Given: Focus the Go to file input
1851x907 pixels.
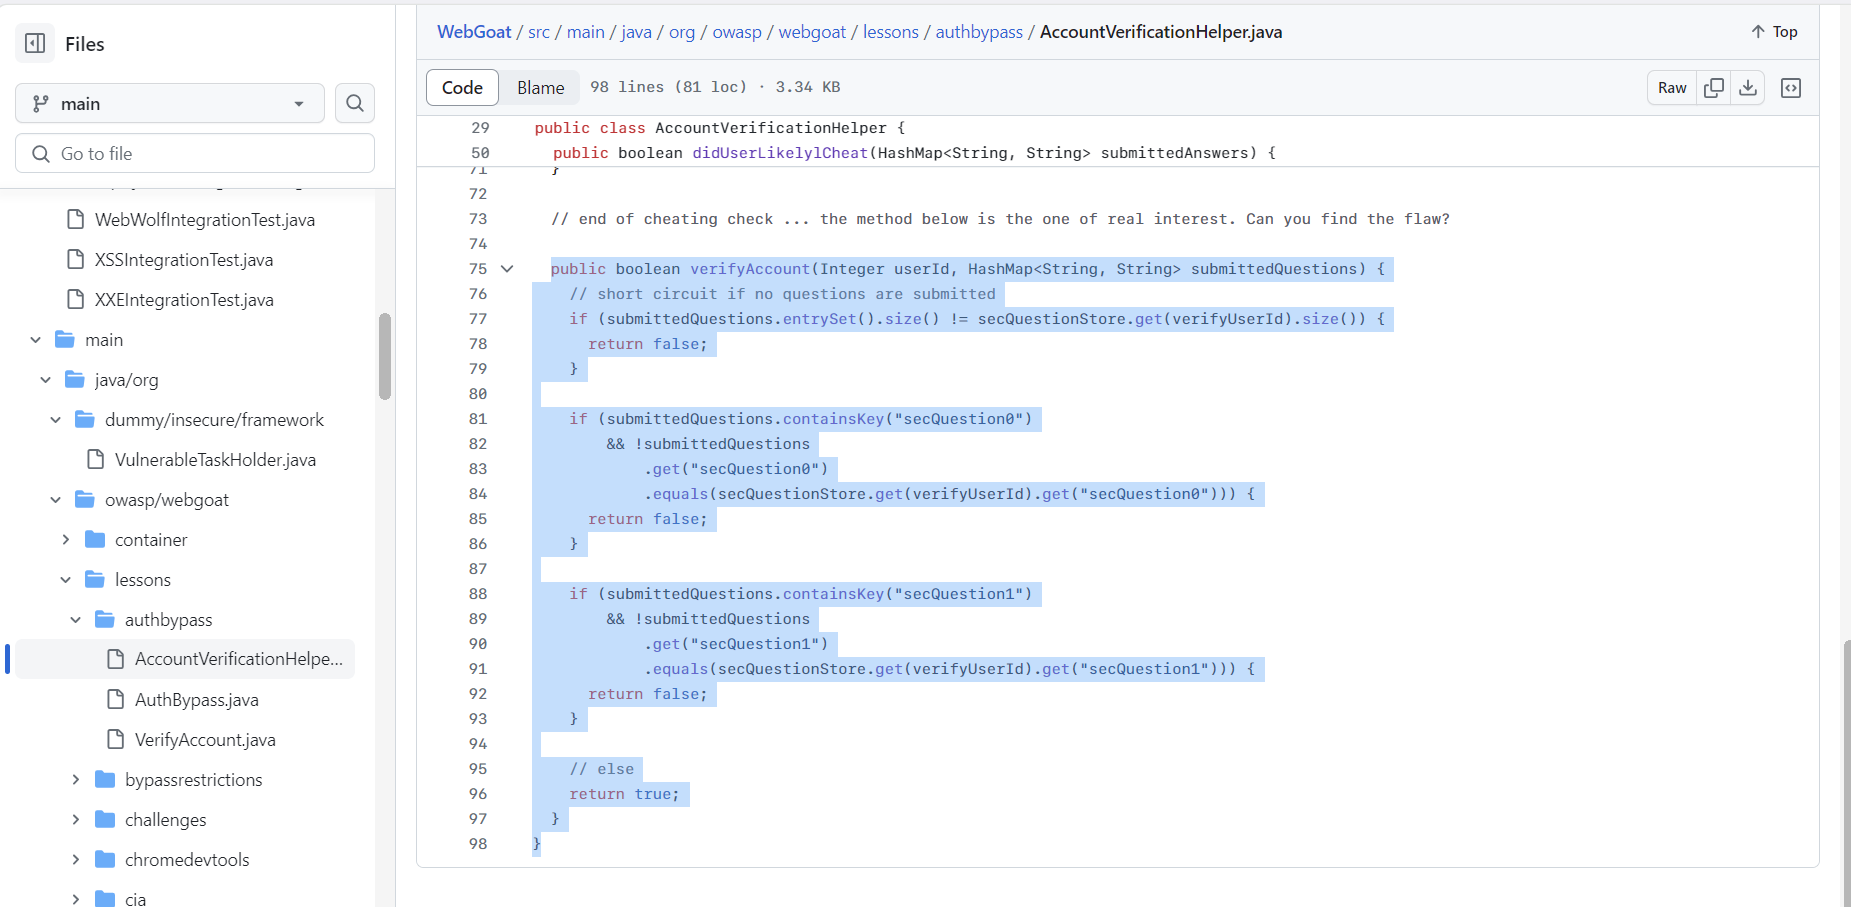Looking at the screenshot, I should click(x=195, y=153).
